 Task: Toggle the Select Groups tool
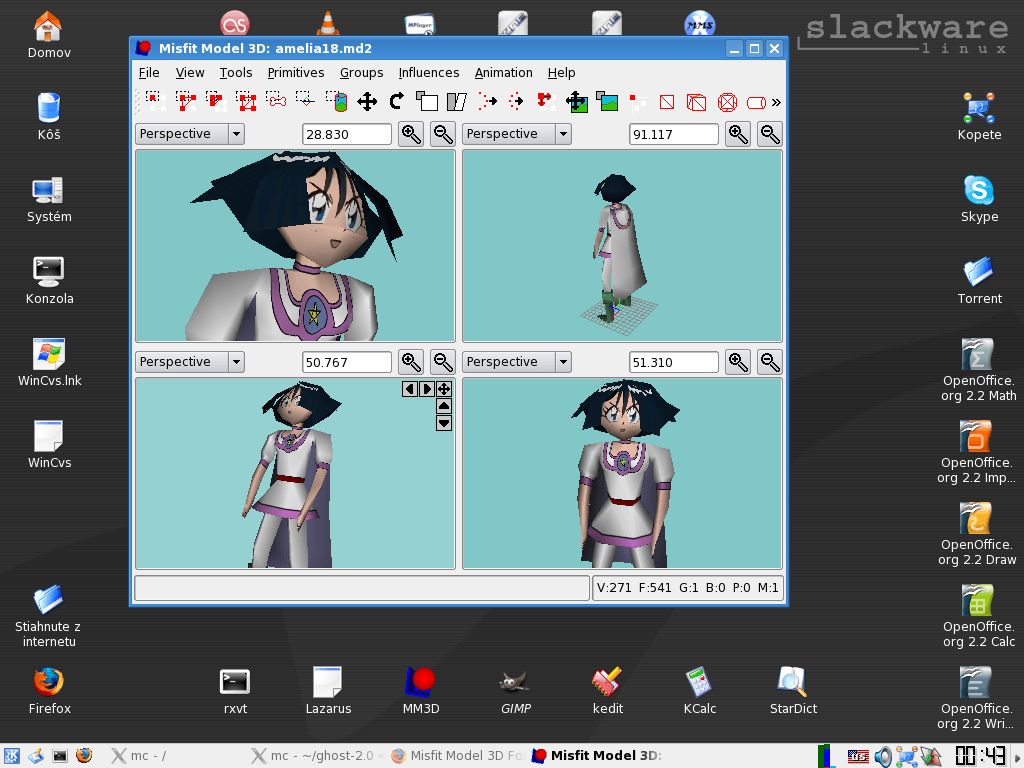click(x=246, y=101)
